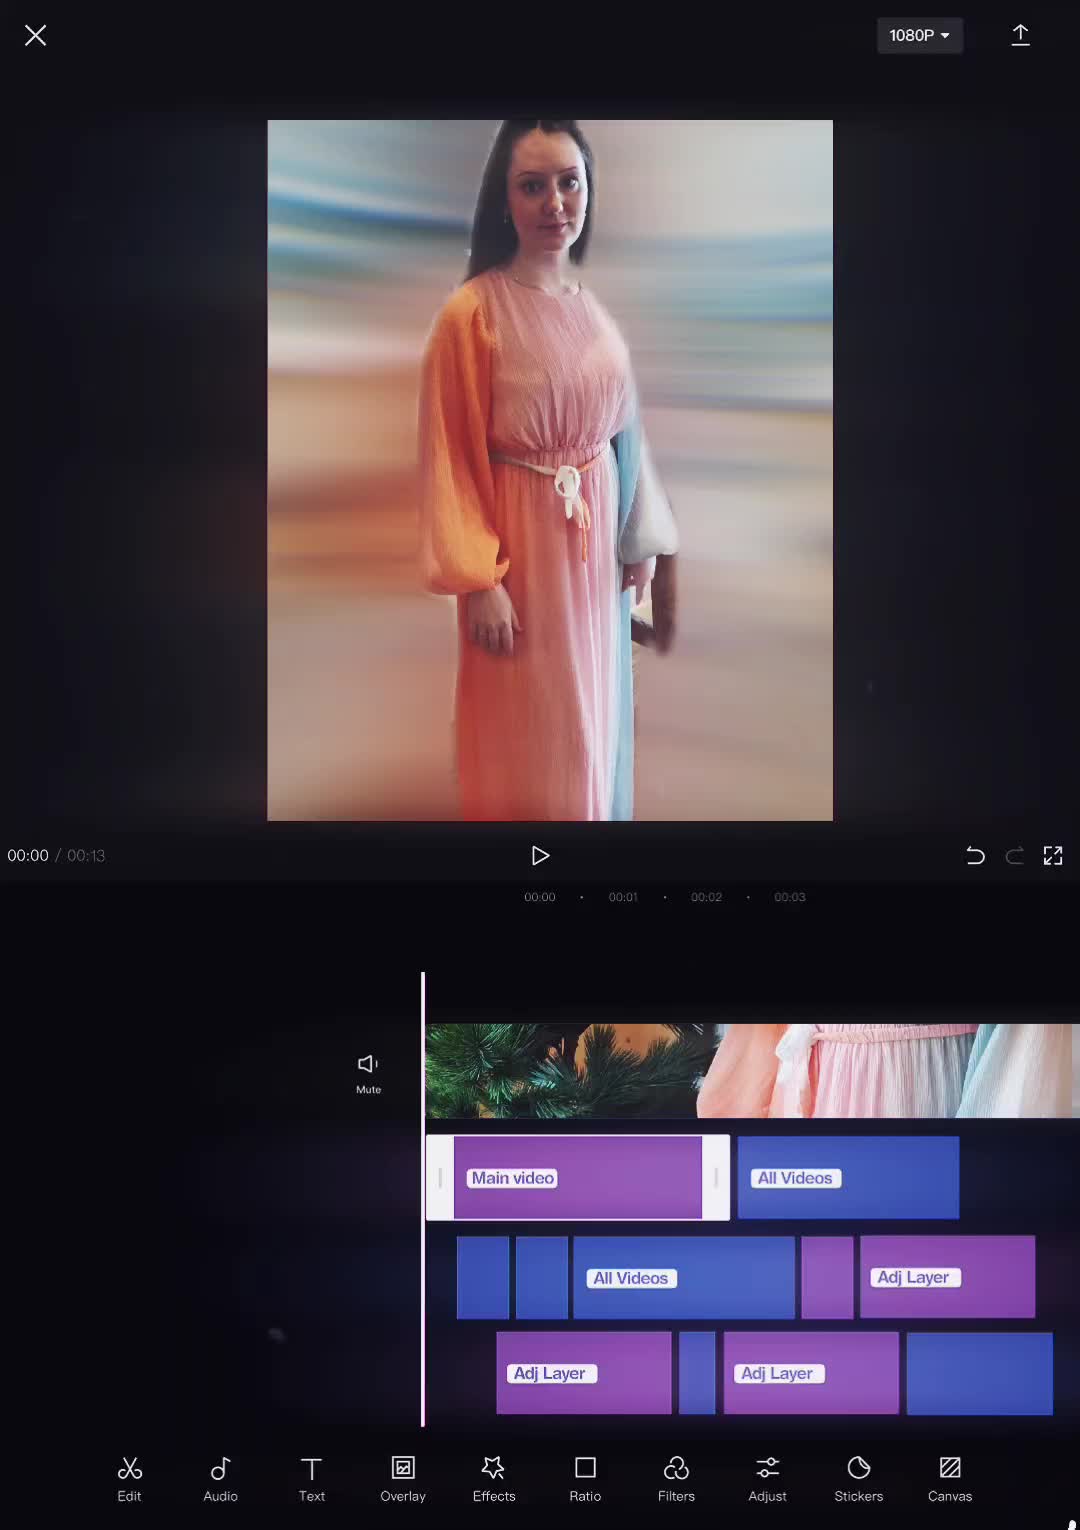Screen dimensions: 1080x1530
Task: Select the Main video effect clip
Action: pos(578,1178)
